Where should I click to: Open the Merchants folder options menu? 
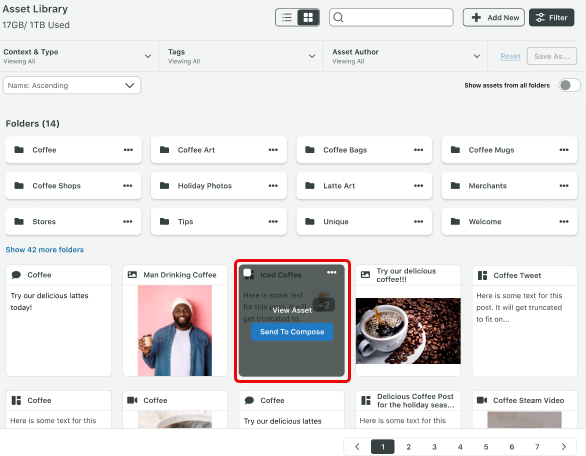564,186
